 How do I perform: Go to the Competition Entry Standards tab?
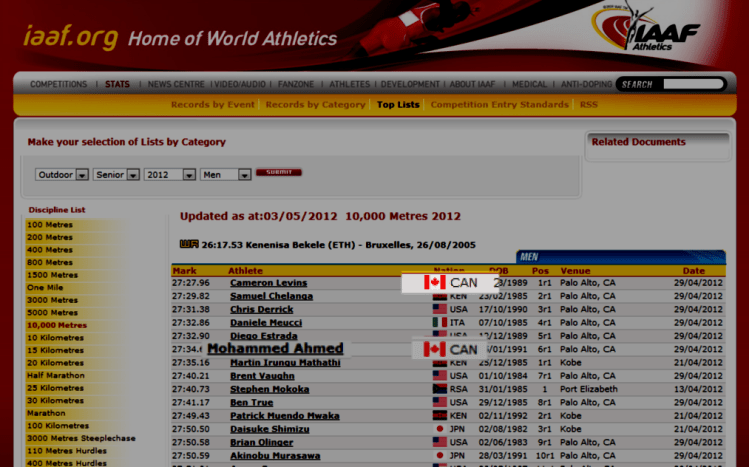pos(499,105)
